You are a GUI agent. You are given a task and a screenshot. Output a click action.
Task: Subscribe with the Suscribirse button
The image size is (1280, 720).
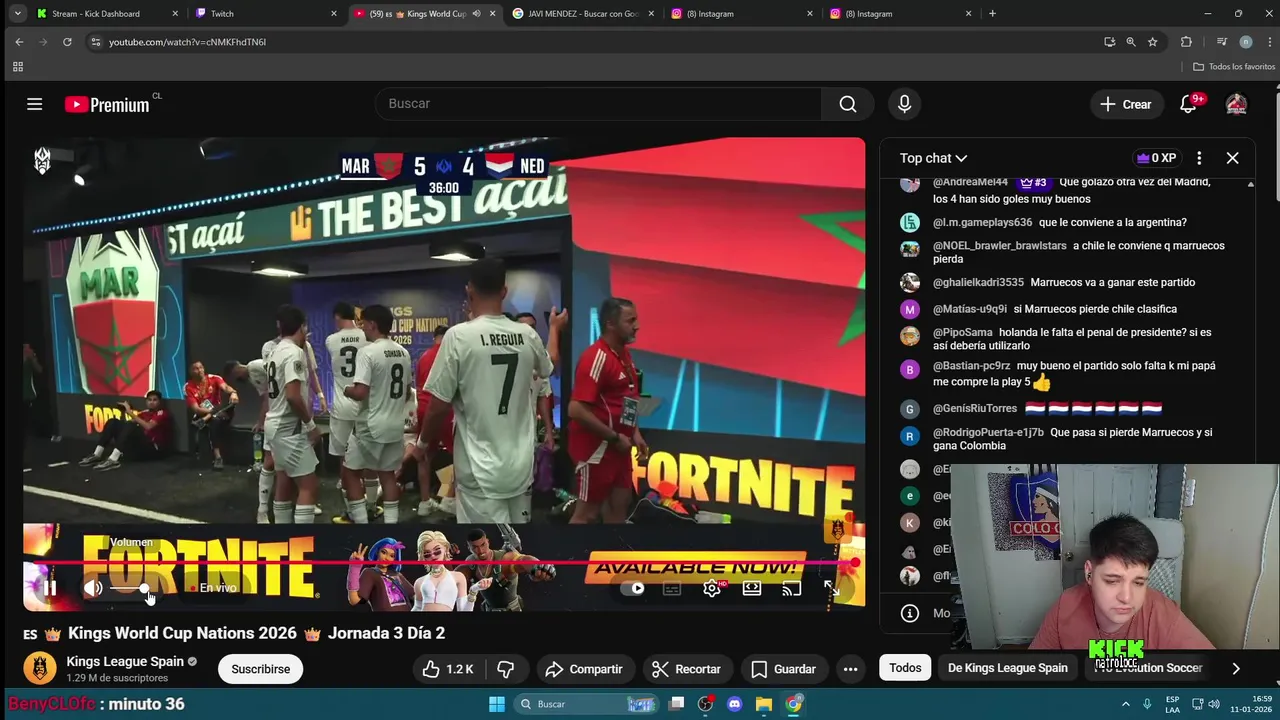261,669
